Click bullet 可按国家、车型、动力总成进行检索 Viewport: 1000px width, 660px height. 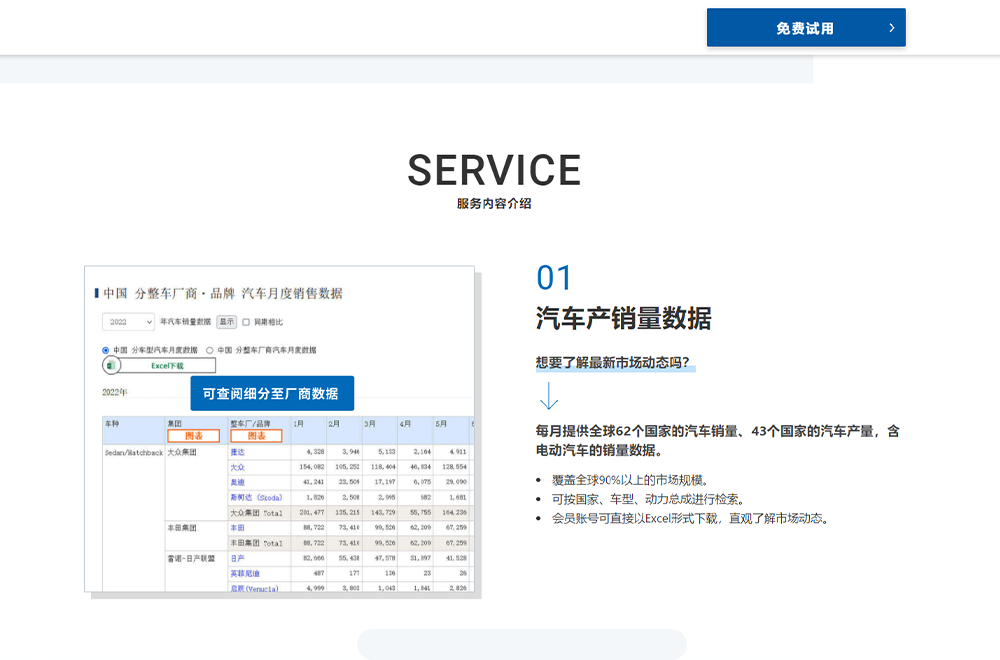pyautogui.click(x=648, y=499)
